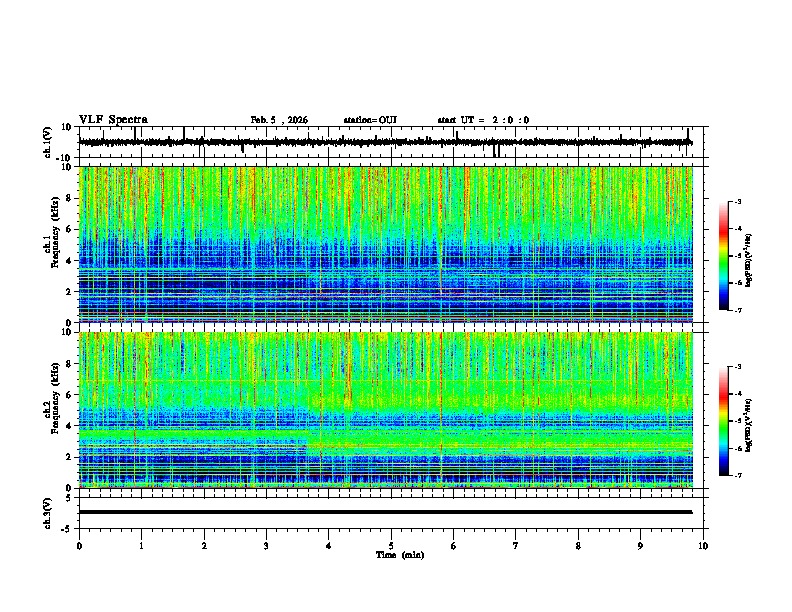Click inside the ch.1 voltage waveform panel
Image resolution: width=792 pixels, height=612 pixels.
(x=391, y=142)
